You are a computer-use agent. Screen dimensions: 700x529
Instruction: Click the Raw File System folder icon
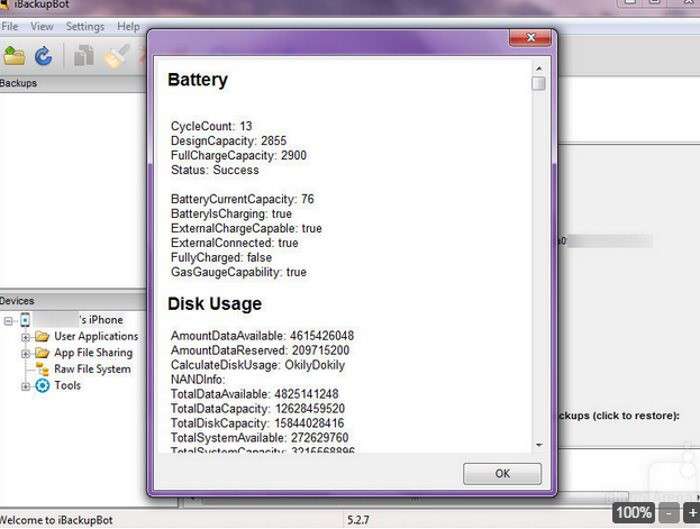tap(42, 369)
